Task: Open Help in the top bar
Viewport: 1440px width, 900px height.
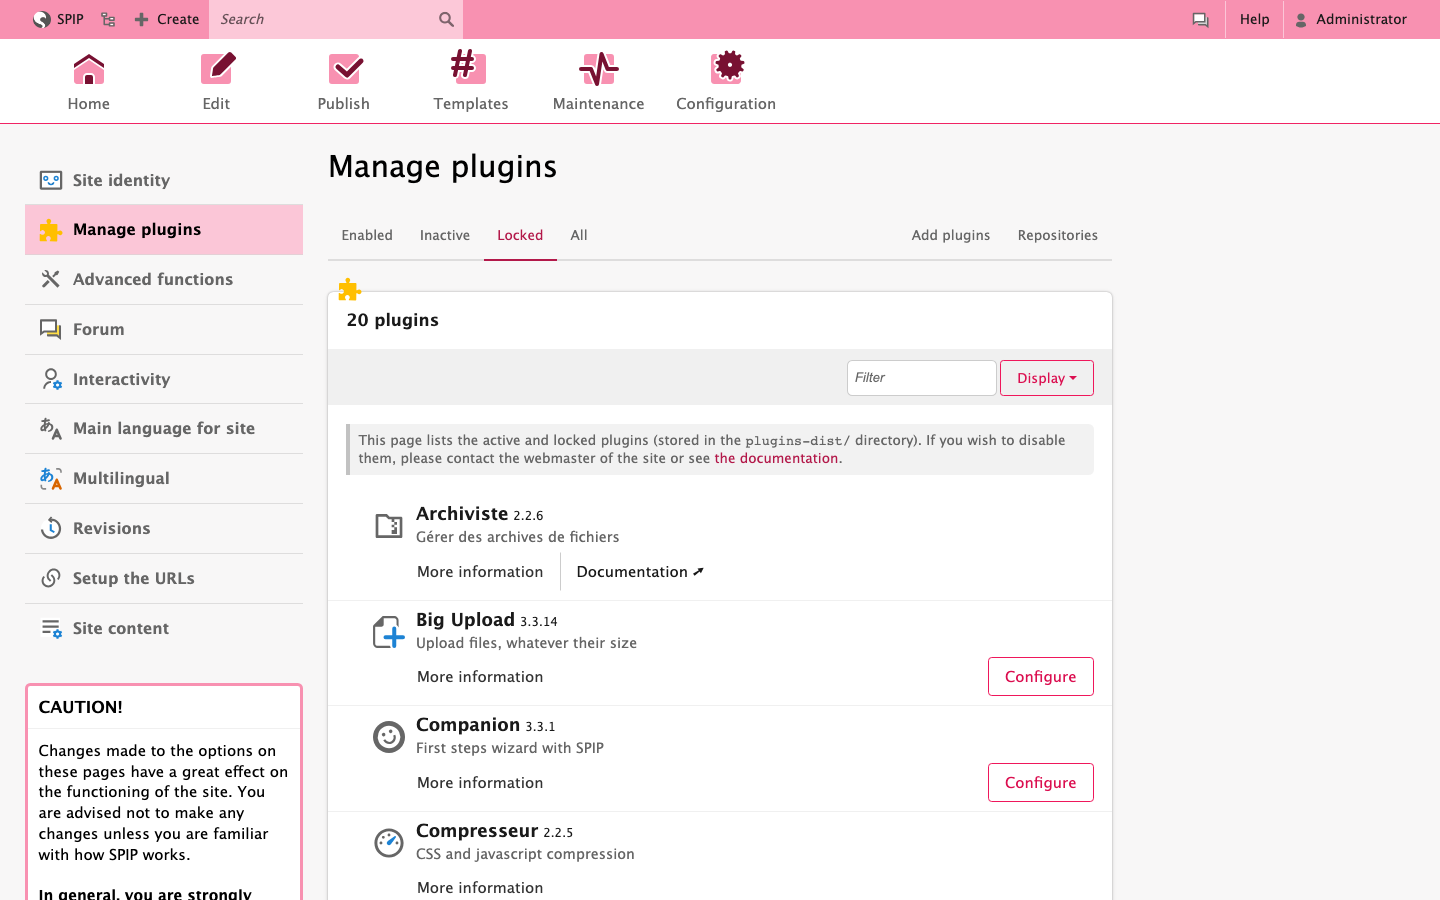Action: tap(1254, 19)
